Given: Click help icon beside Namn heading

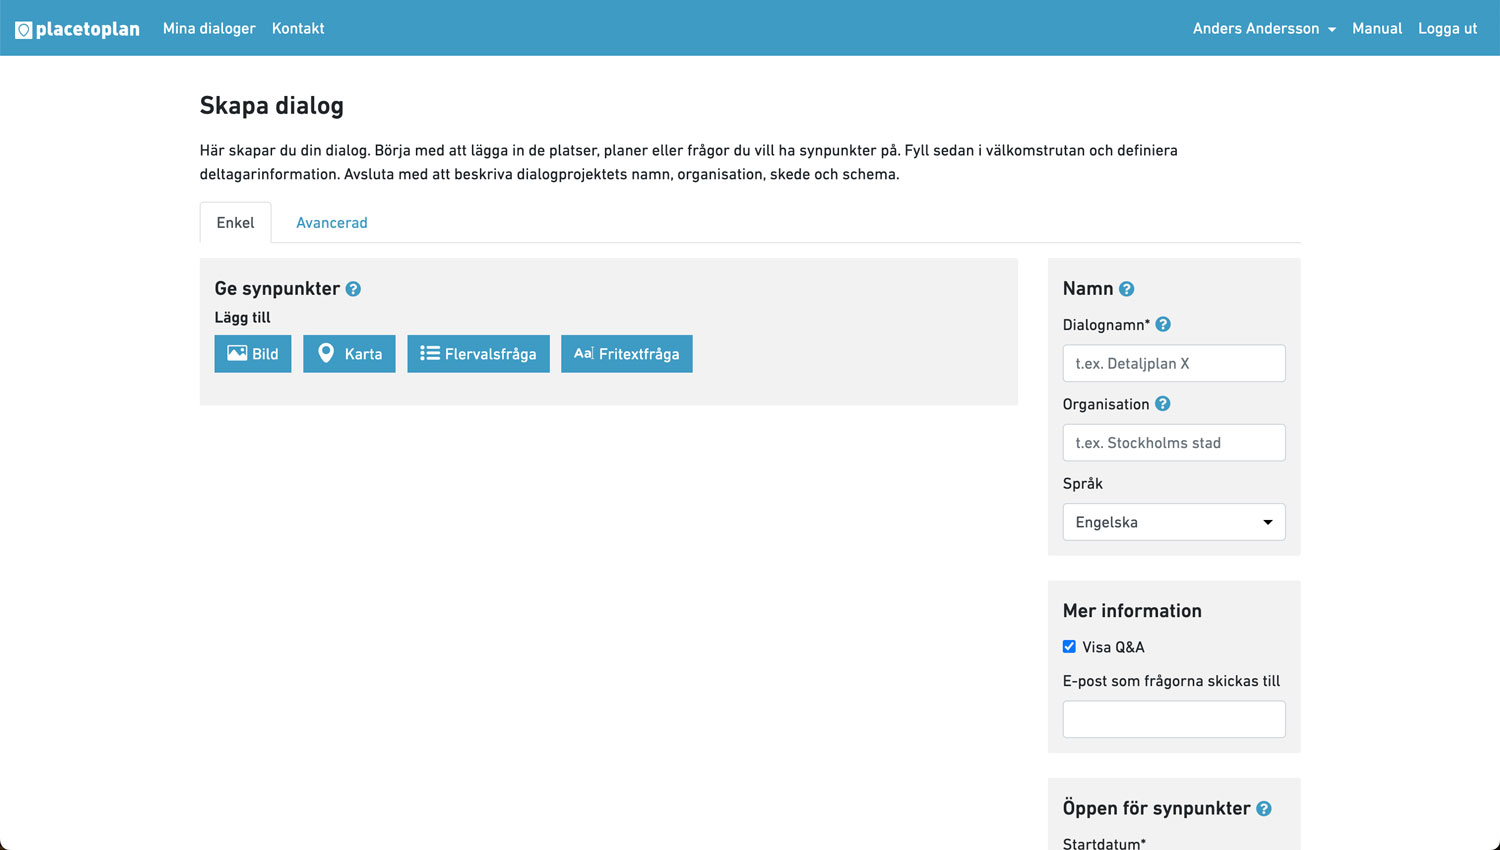Looking at the screenshot, I should click(x=1126, y=289).
